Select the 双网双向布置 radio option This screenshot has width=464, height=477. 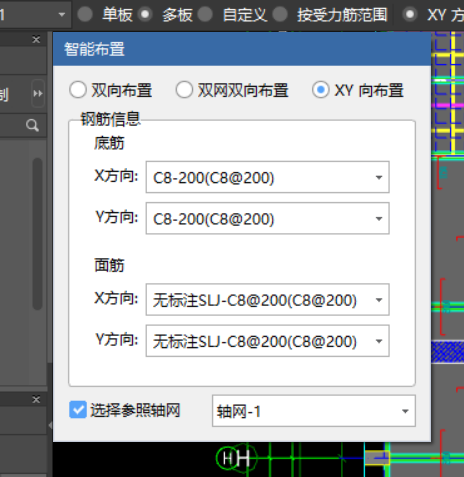tap(184, 90)
